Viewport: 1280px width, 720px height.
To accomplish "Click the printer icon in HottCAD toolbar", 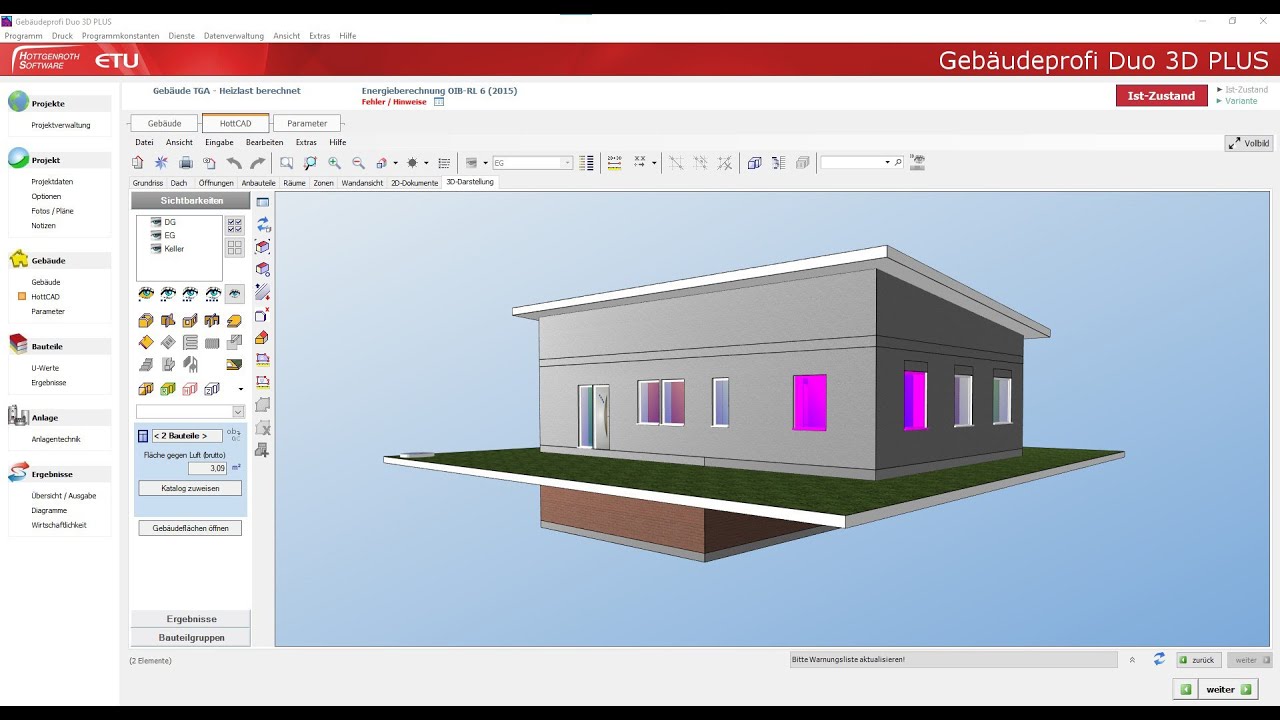I will coord(185,162).
